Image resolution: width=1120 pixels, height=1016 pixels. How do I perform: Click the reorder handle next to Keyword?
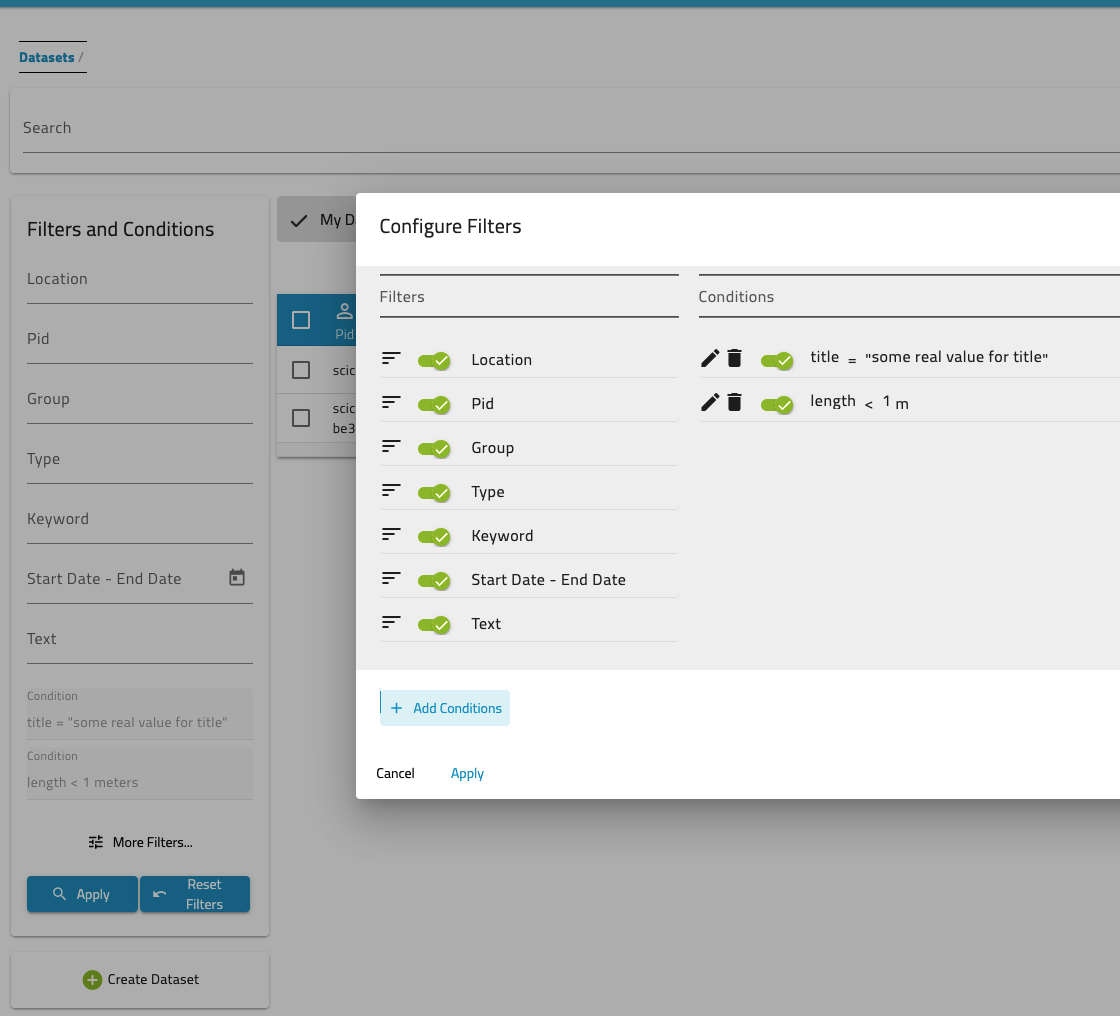[x=391, y=534]
